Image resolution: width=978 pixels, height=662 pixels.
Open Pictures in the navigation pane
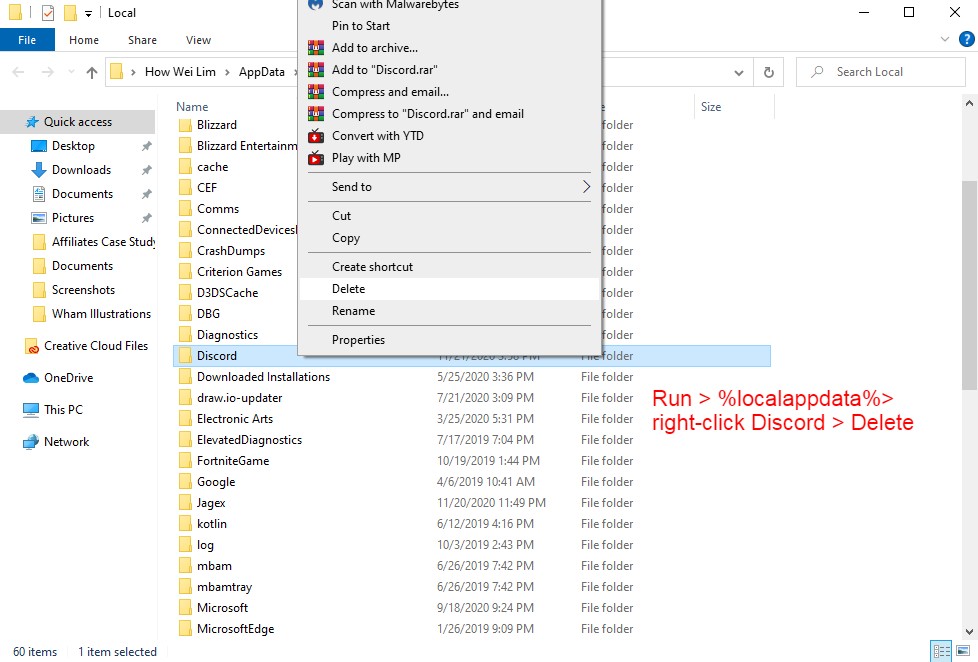(x=73, y=218)
